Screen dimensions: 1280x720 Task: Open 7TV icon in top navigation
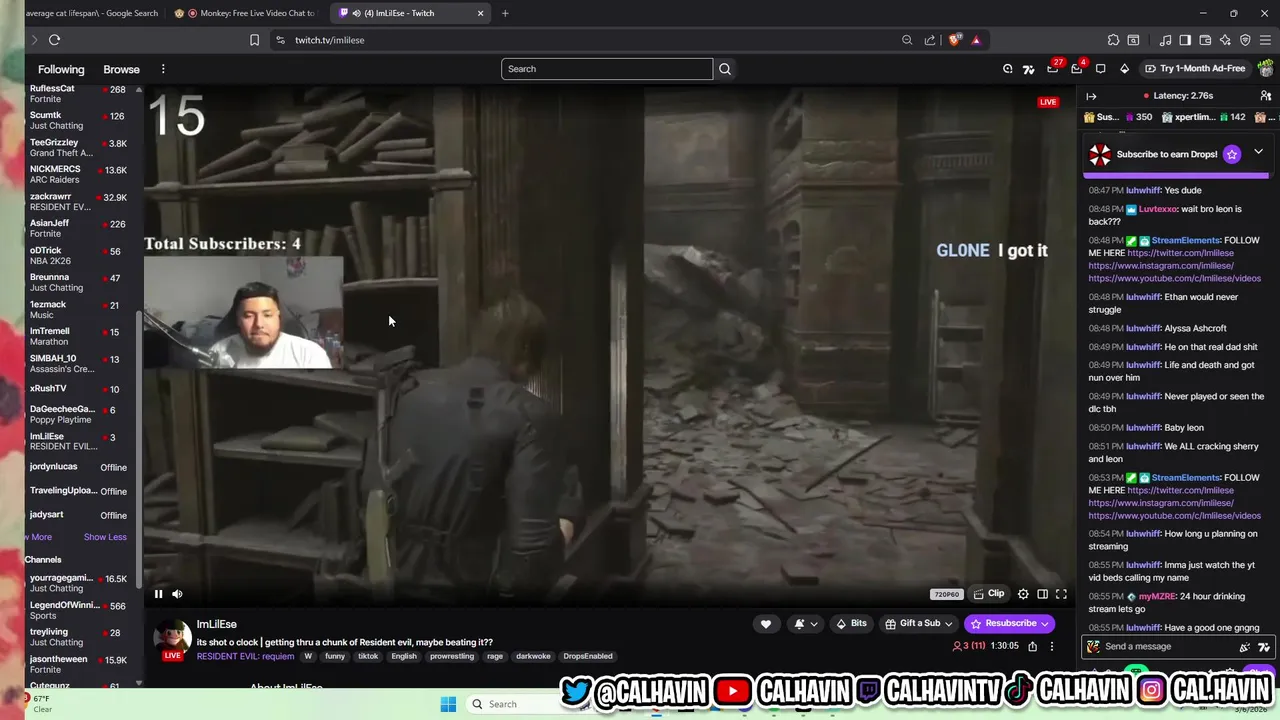[x=1028, y=69]
